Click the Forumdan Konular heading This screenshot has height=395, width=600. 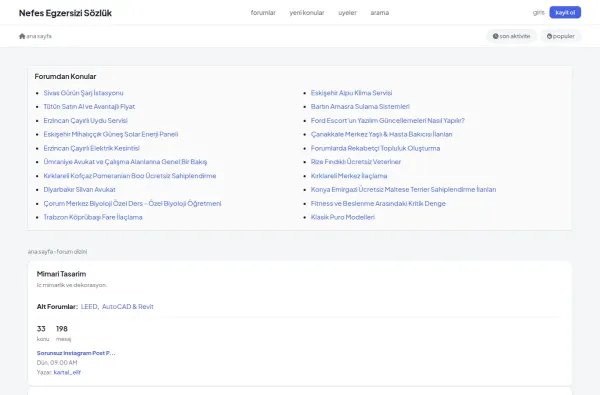pyautogui.click(x=65, y=76)
